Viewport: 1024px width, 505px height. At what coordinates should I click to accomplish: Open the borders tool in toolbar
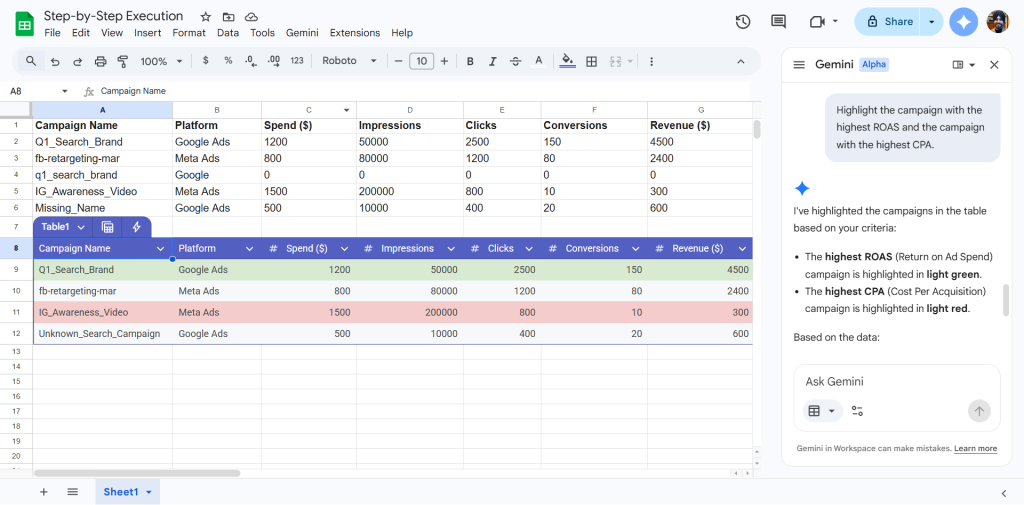591,61
